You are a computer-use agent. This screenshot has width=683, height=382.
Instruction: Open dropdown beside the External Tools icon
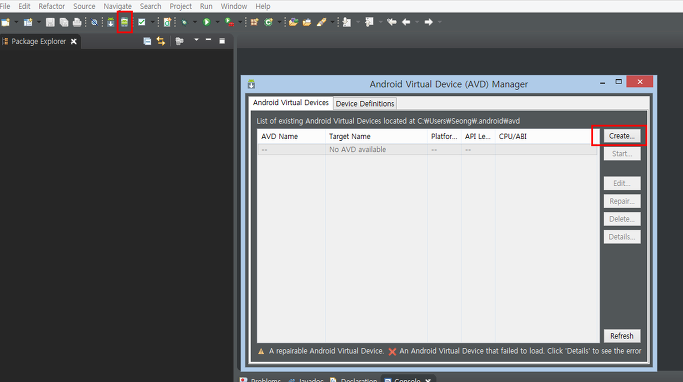tap(240, 22)
